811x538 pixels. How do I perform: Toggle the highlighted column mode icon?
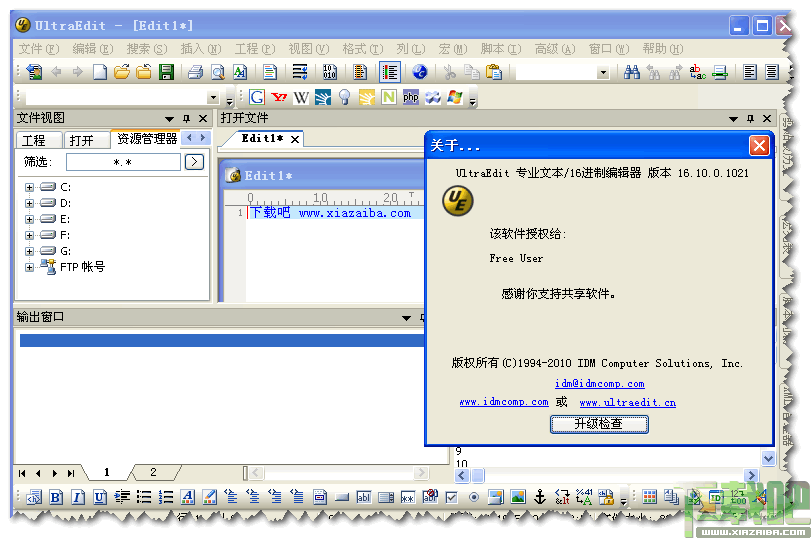[390, 72]
